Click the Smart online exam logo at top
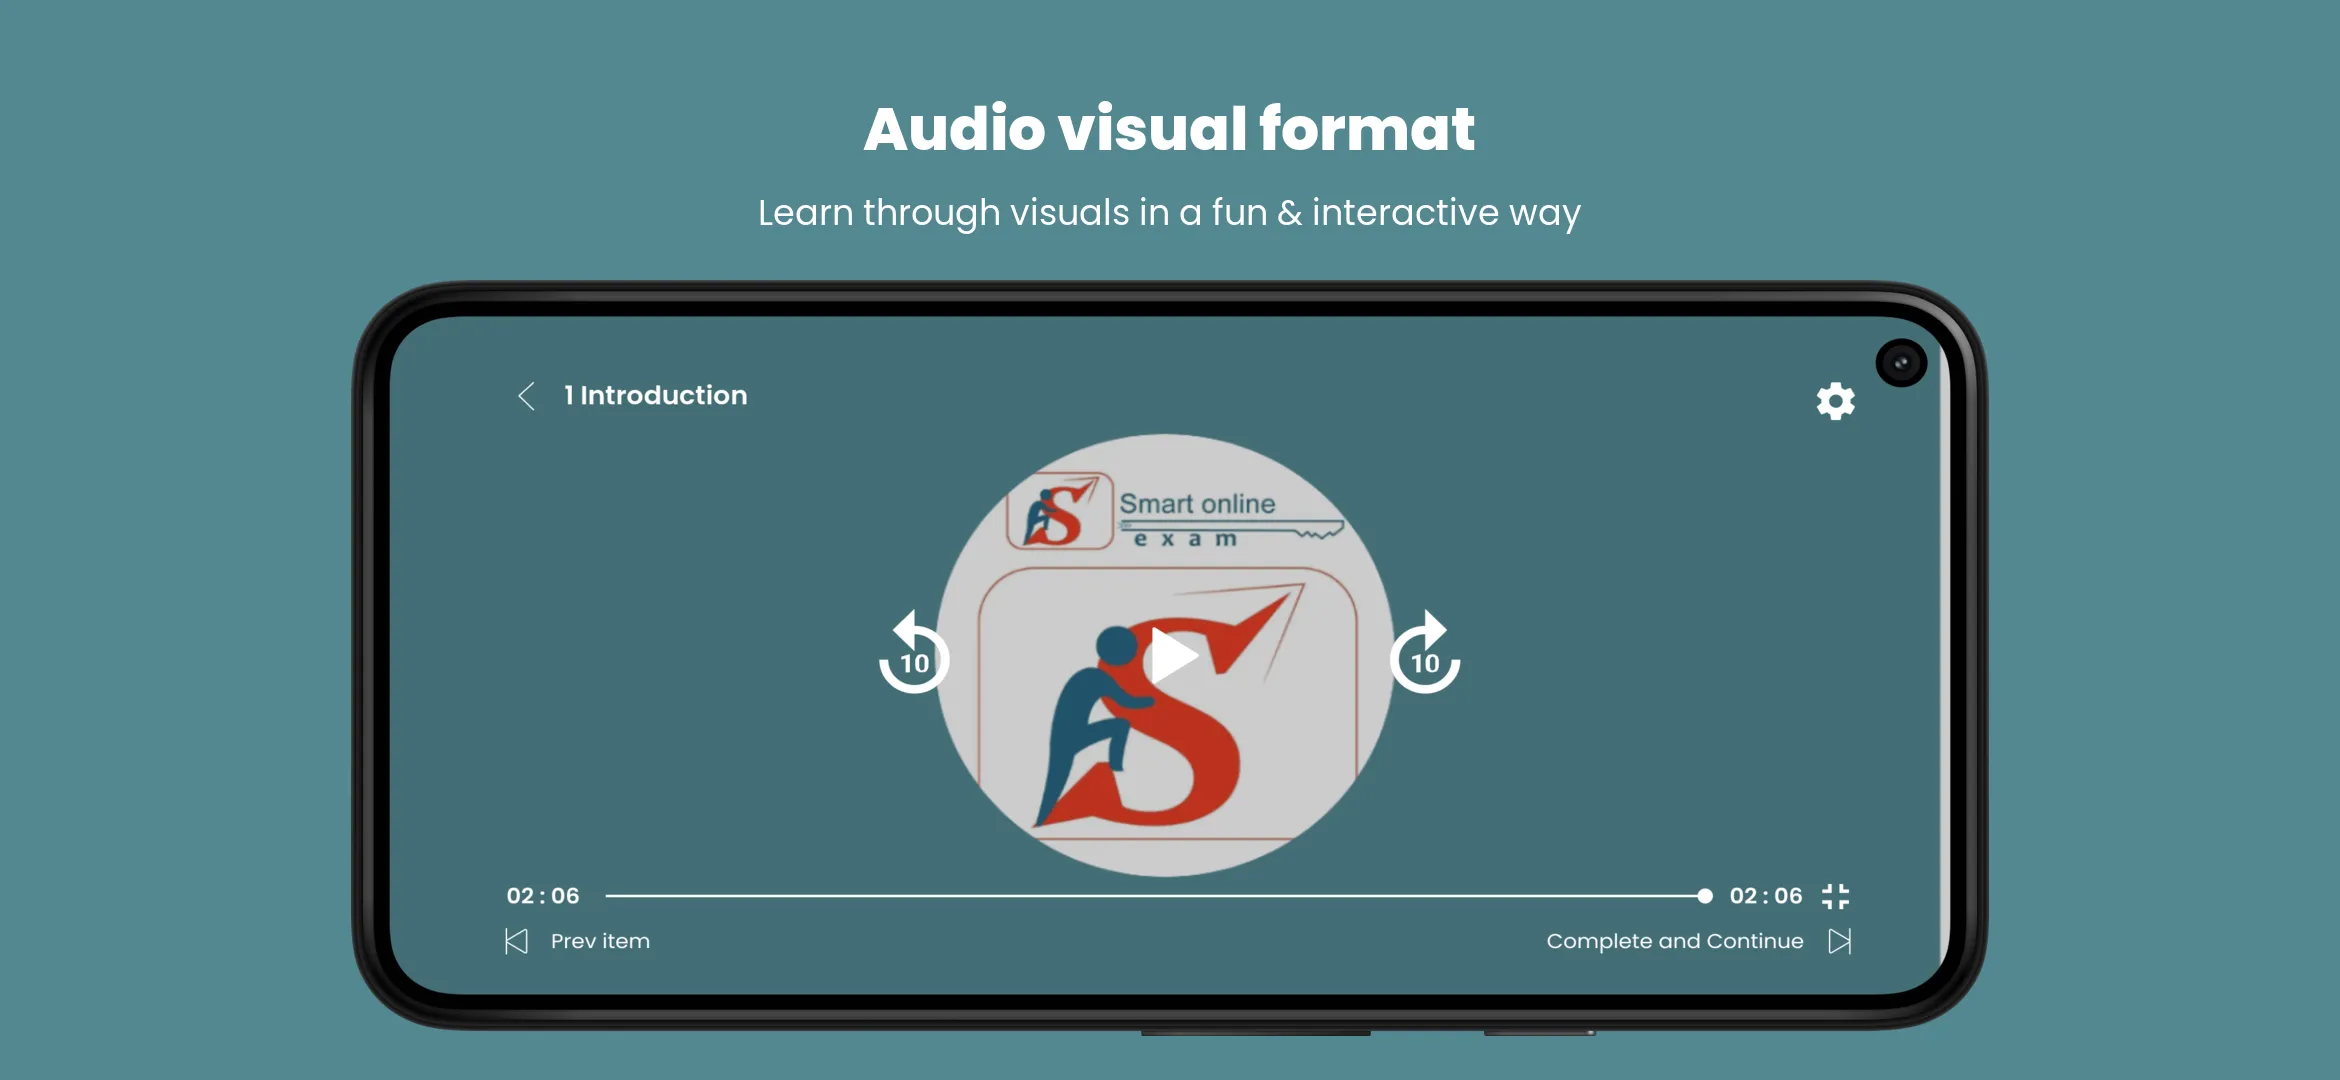The image size is (2340, 1080). [1175, 512]
